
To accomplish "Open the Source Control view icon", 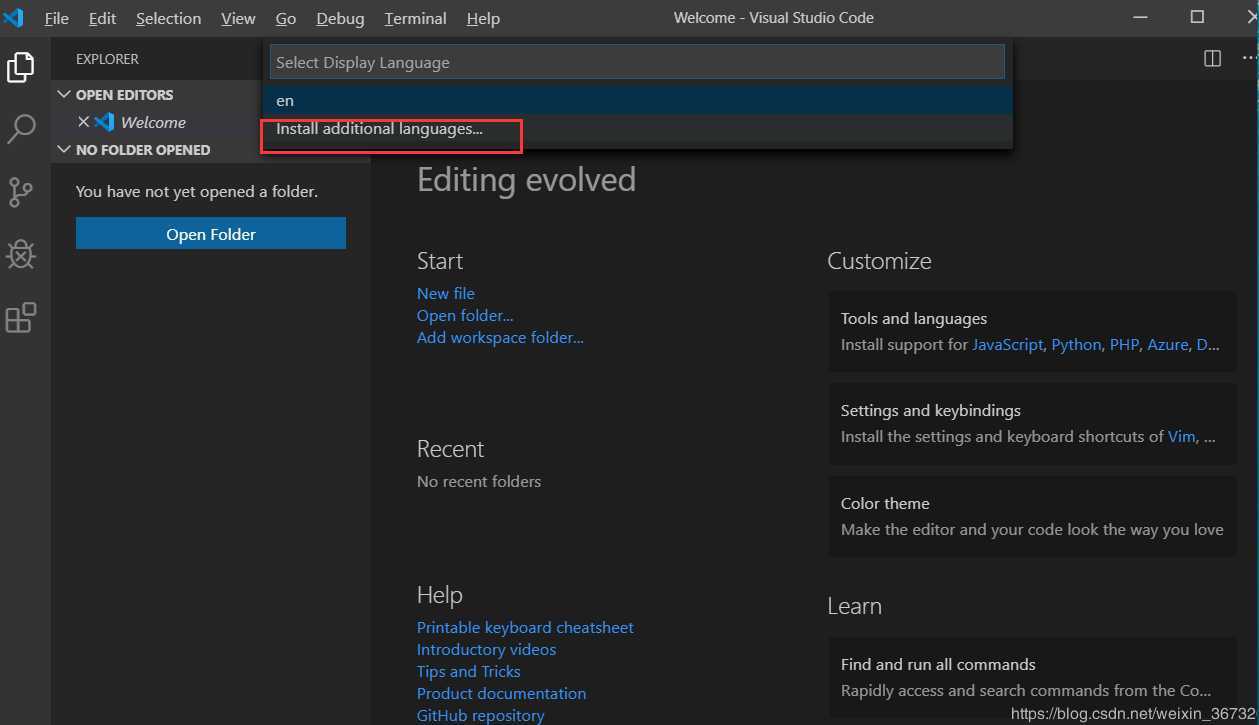I will point(21,192).
